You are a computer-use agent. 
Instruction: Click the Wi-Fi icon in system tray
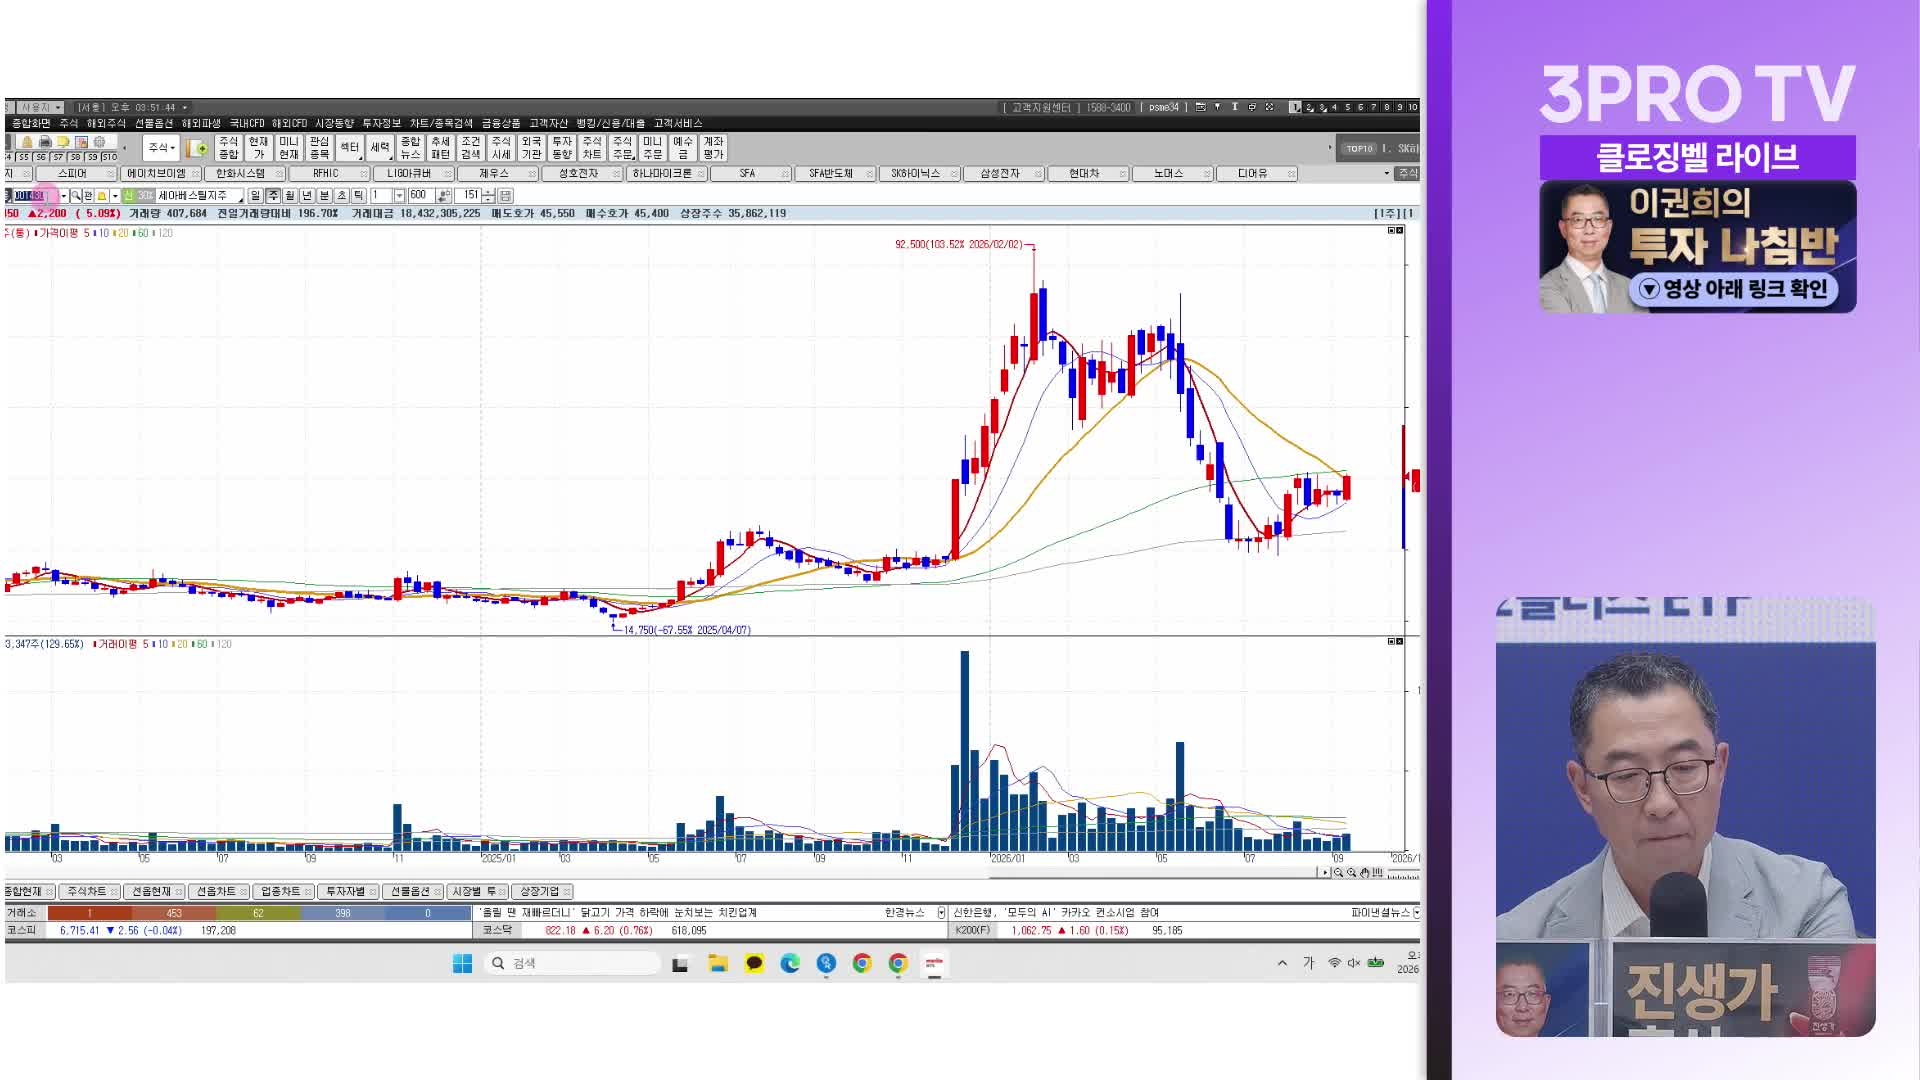1334,963
